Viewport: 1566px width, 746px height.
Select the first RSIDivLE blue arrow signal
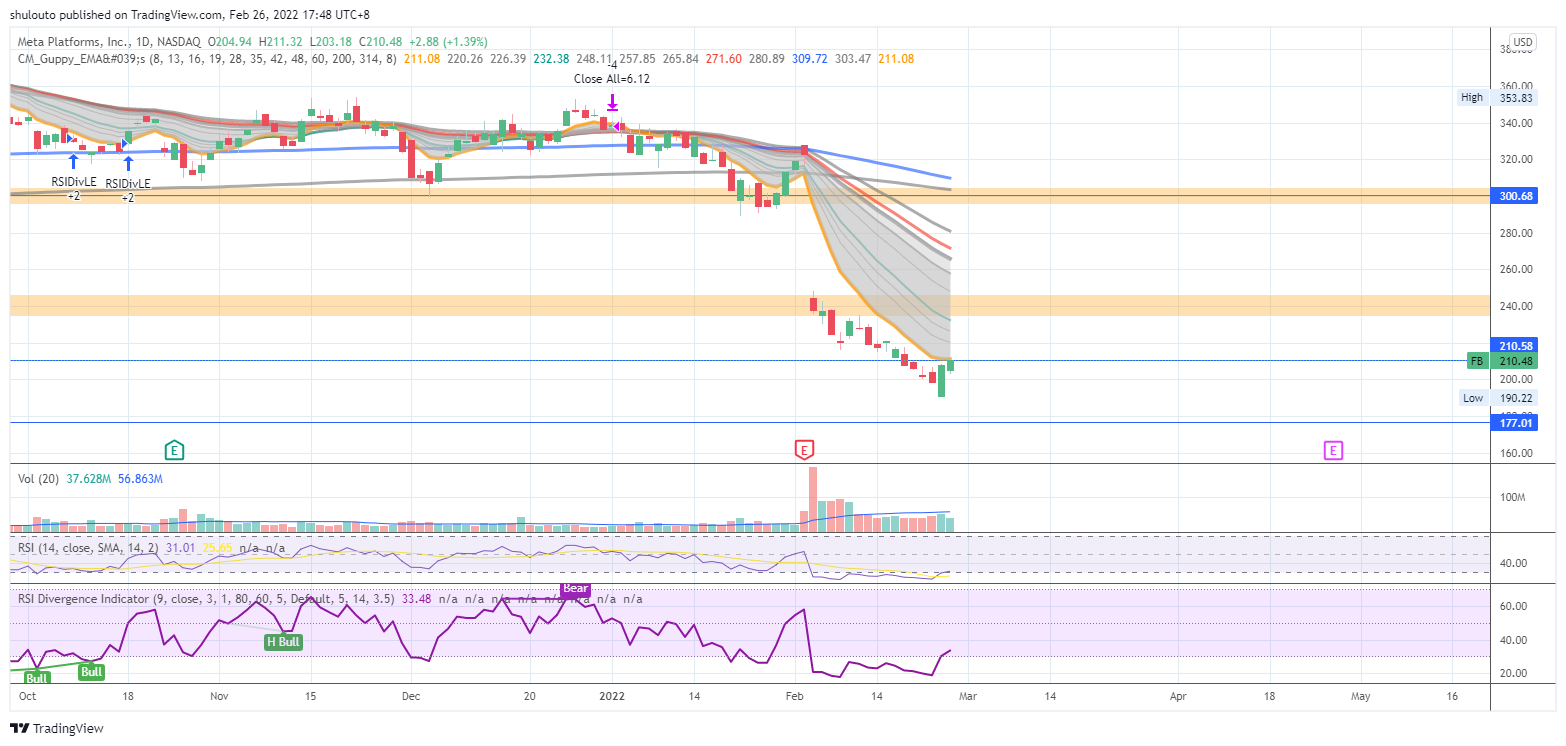tap(73, 160)
